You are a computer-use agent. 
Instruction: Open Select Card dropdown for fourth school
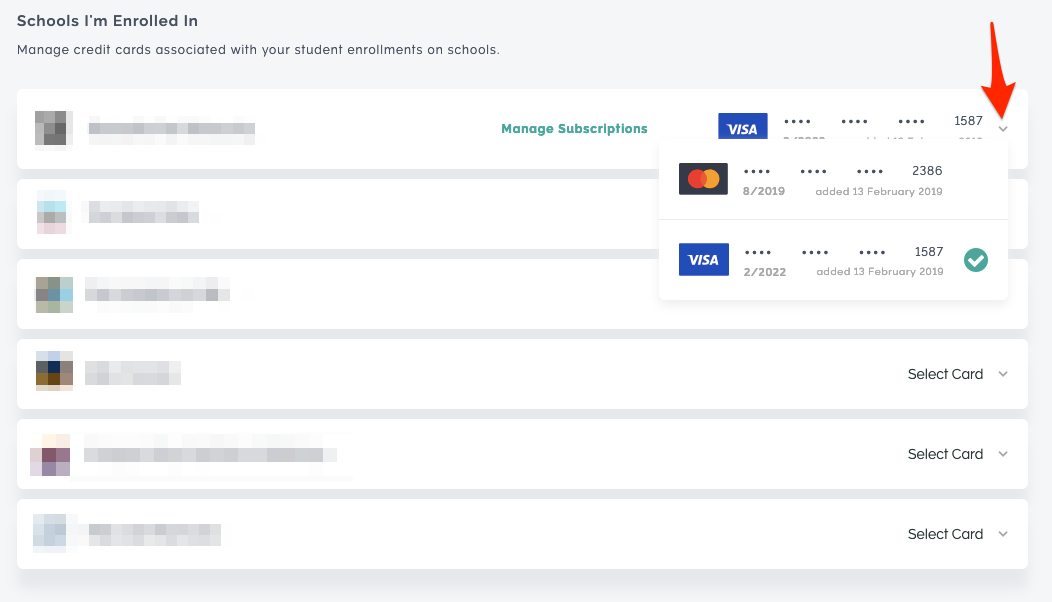957,374
